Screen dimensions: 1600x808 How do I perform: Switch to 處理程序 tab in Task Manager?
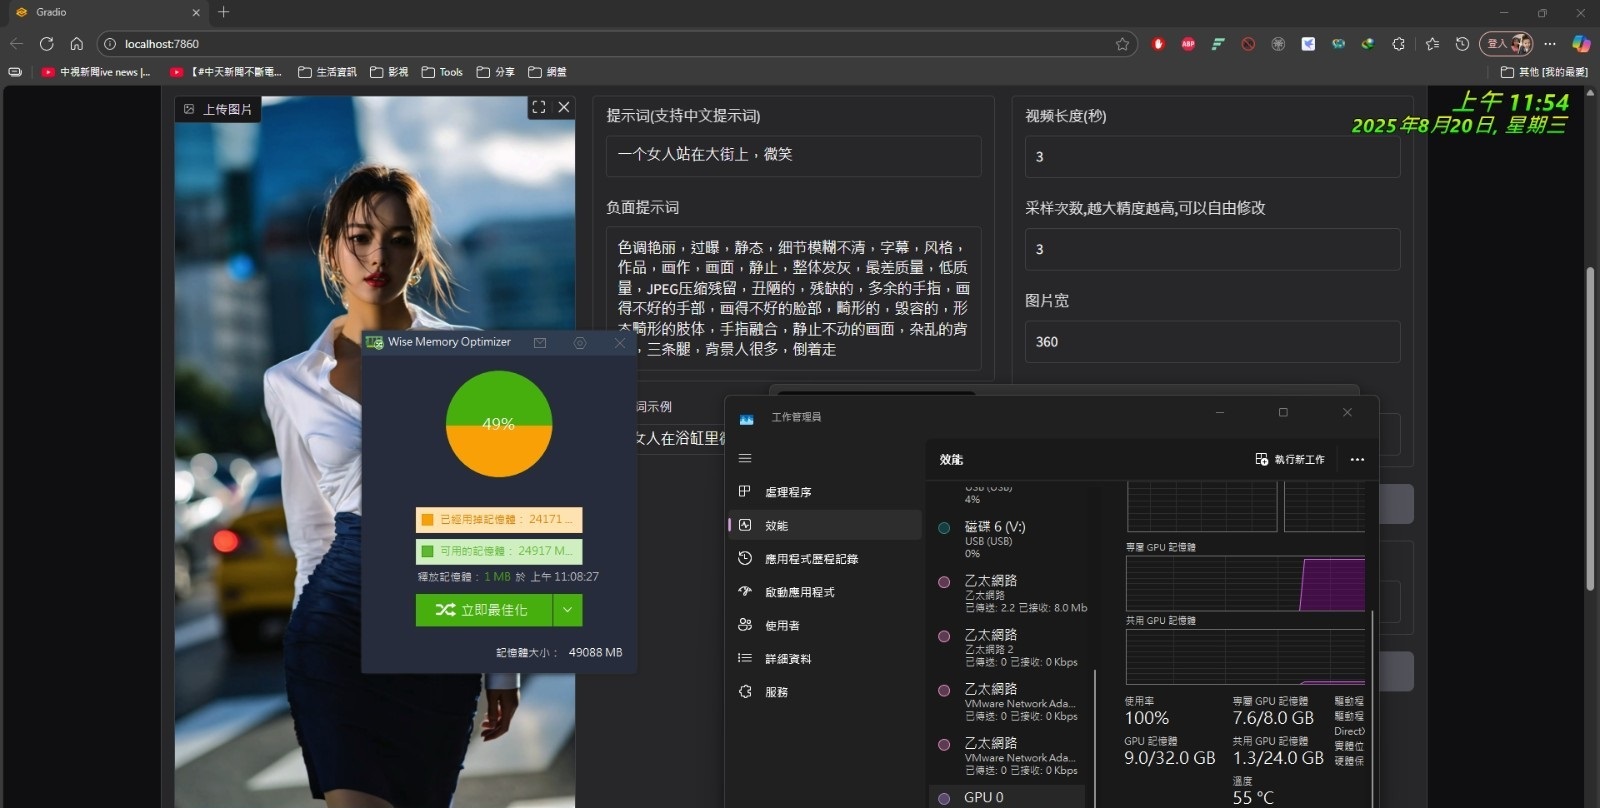point(788,492)
